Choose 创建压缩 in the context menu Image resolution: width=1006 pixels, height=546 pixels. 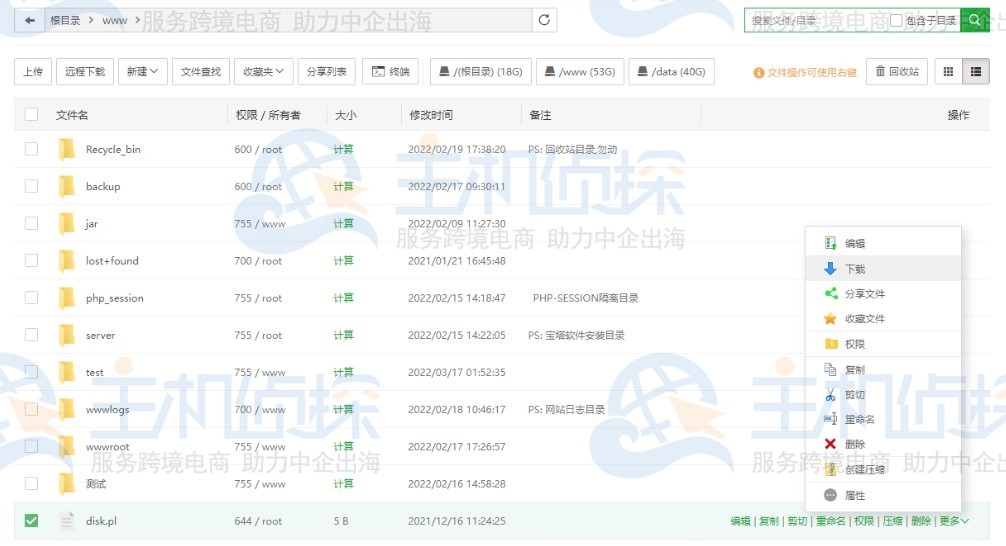883,470
